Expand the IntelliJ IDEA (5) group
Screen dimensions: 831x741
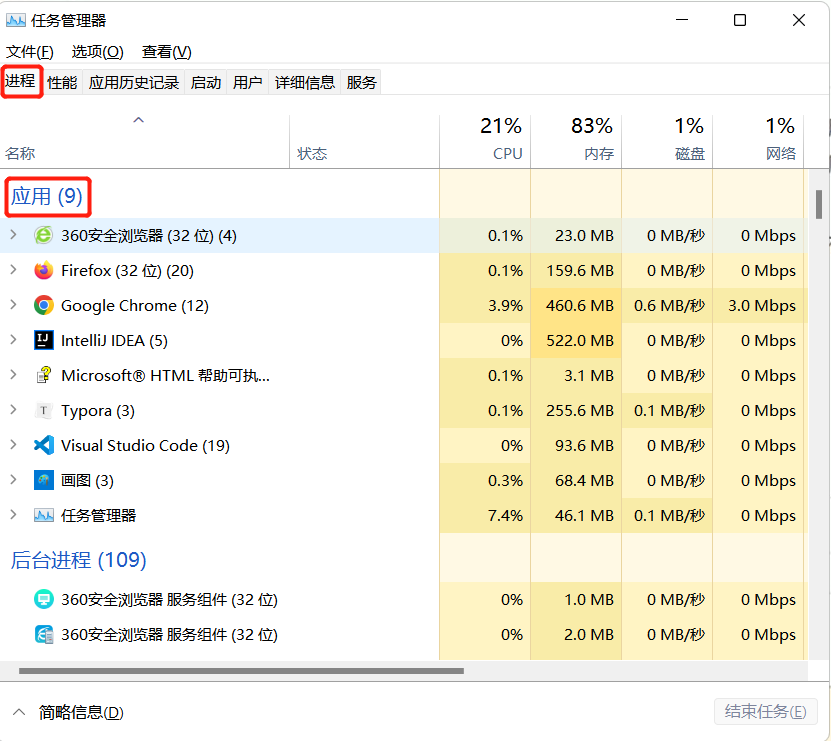[x=13, y=340]
